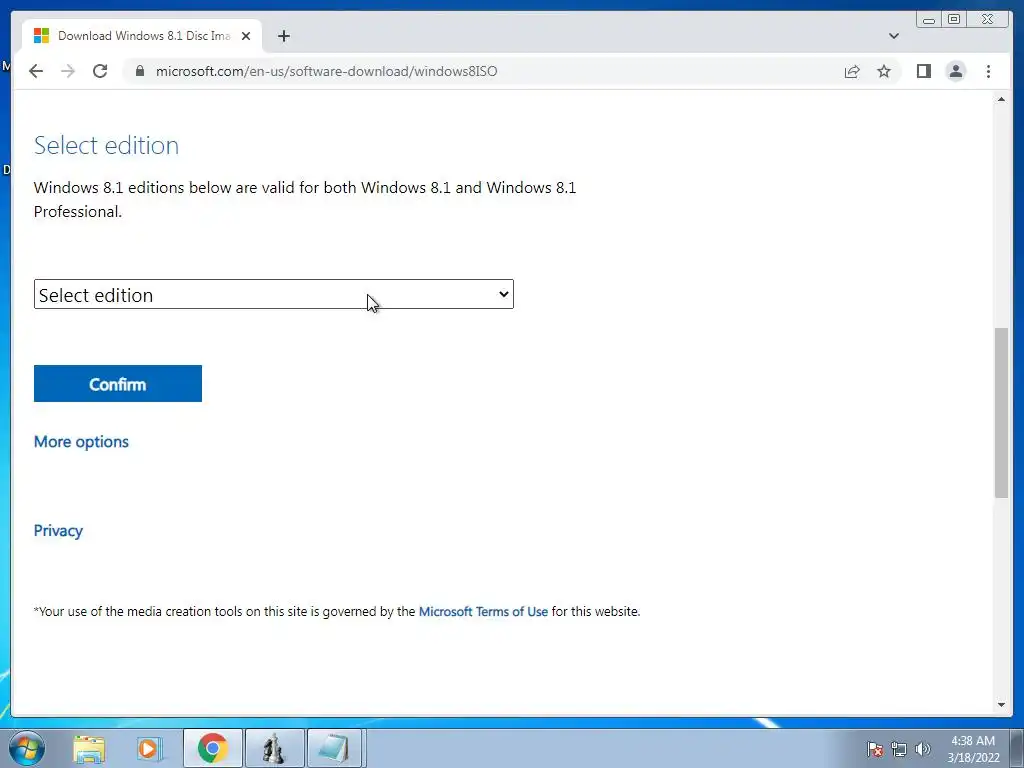Image resolution: width=1024 pixels, height=768 pixels.
Task: Close the Download Windows 8.1 tab
Action: 246,36
